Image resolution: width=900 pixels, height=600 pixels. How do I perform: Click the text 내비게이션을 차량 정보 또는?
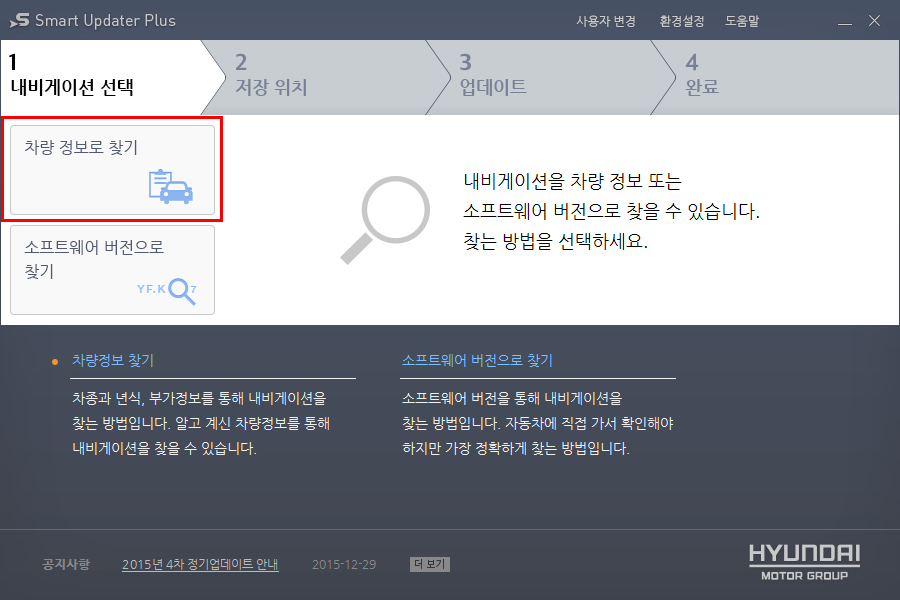point(572,181)
